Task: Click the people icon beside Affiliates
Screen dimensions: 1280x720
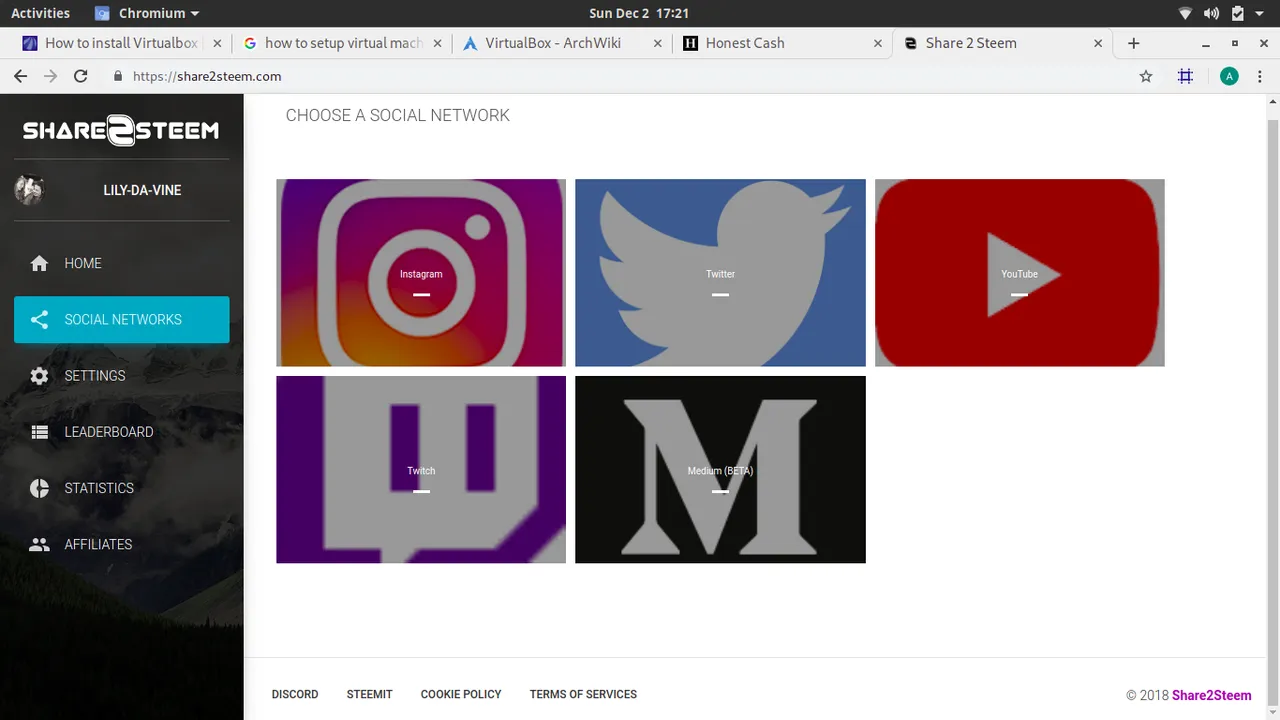Action: (39, 545)
